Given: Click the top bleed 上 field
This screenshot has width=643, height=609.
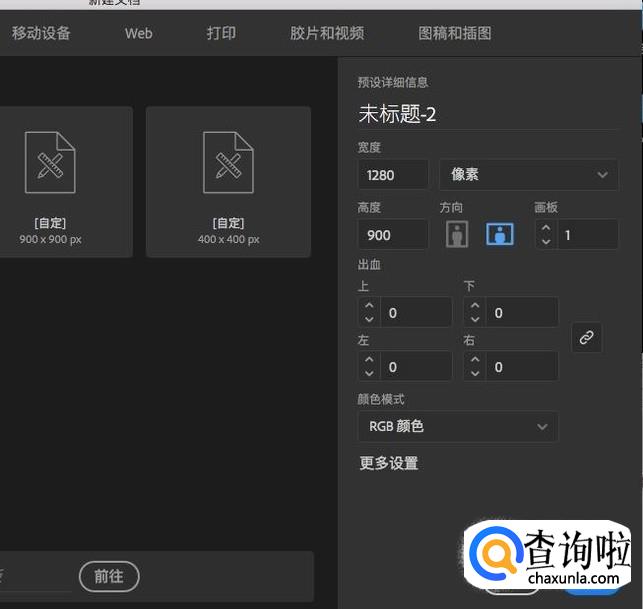Looking at the screenshot, I should pos(416,312).
